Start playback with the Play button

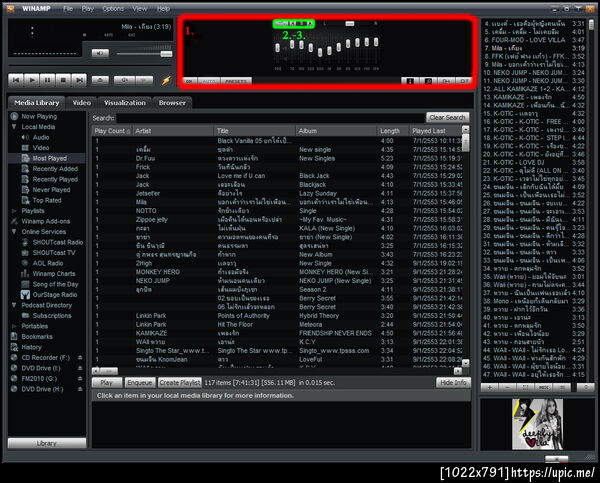[x=32, y=80]
